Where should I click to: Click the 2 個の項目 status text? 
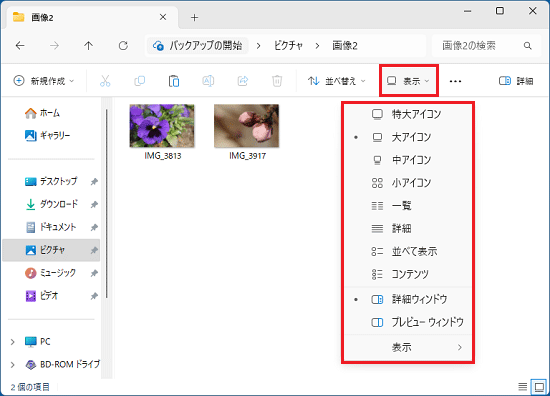(x=30, y=387)
